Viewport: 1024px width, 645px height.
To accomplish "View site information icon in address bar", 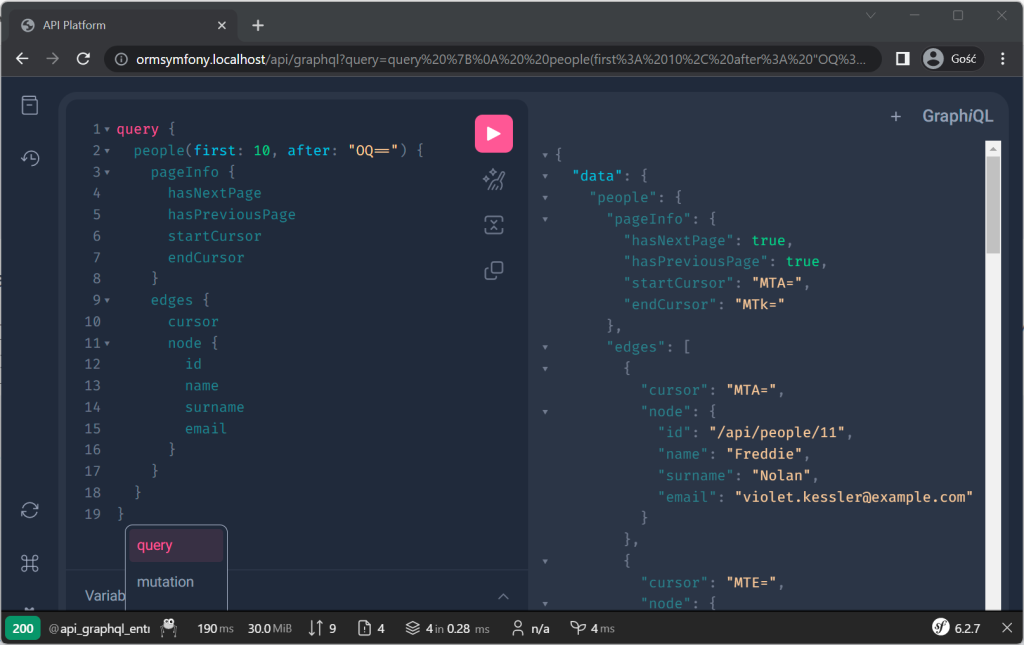I will click(121, 59).
